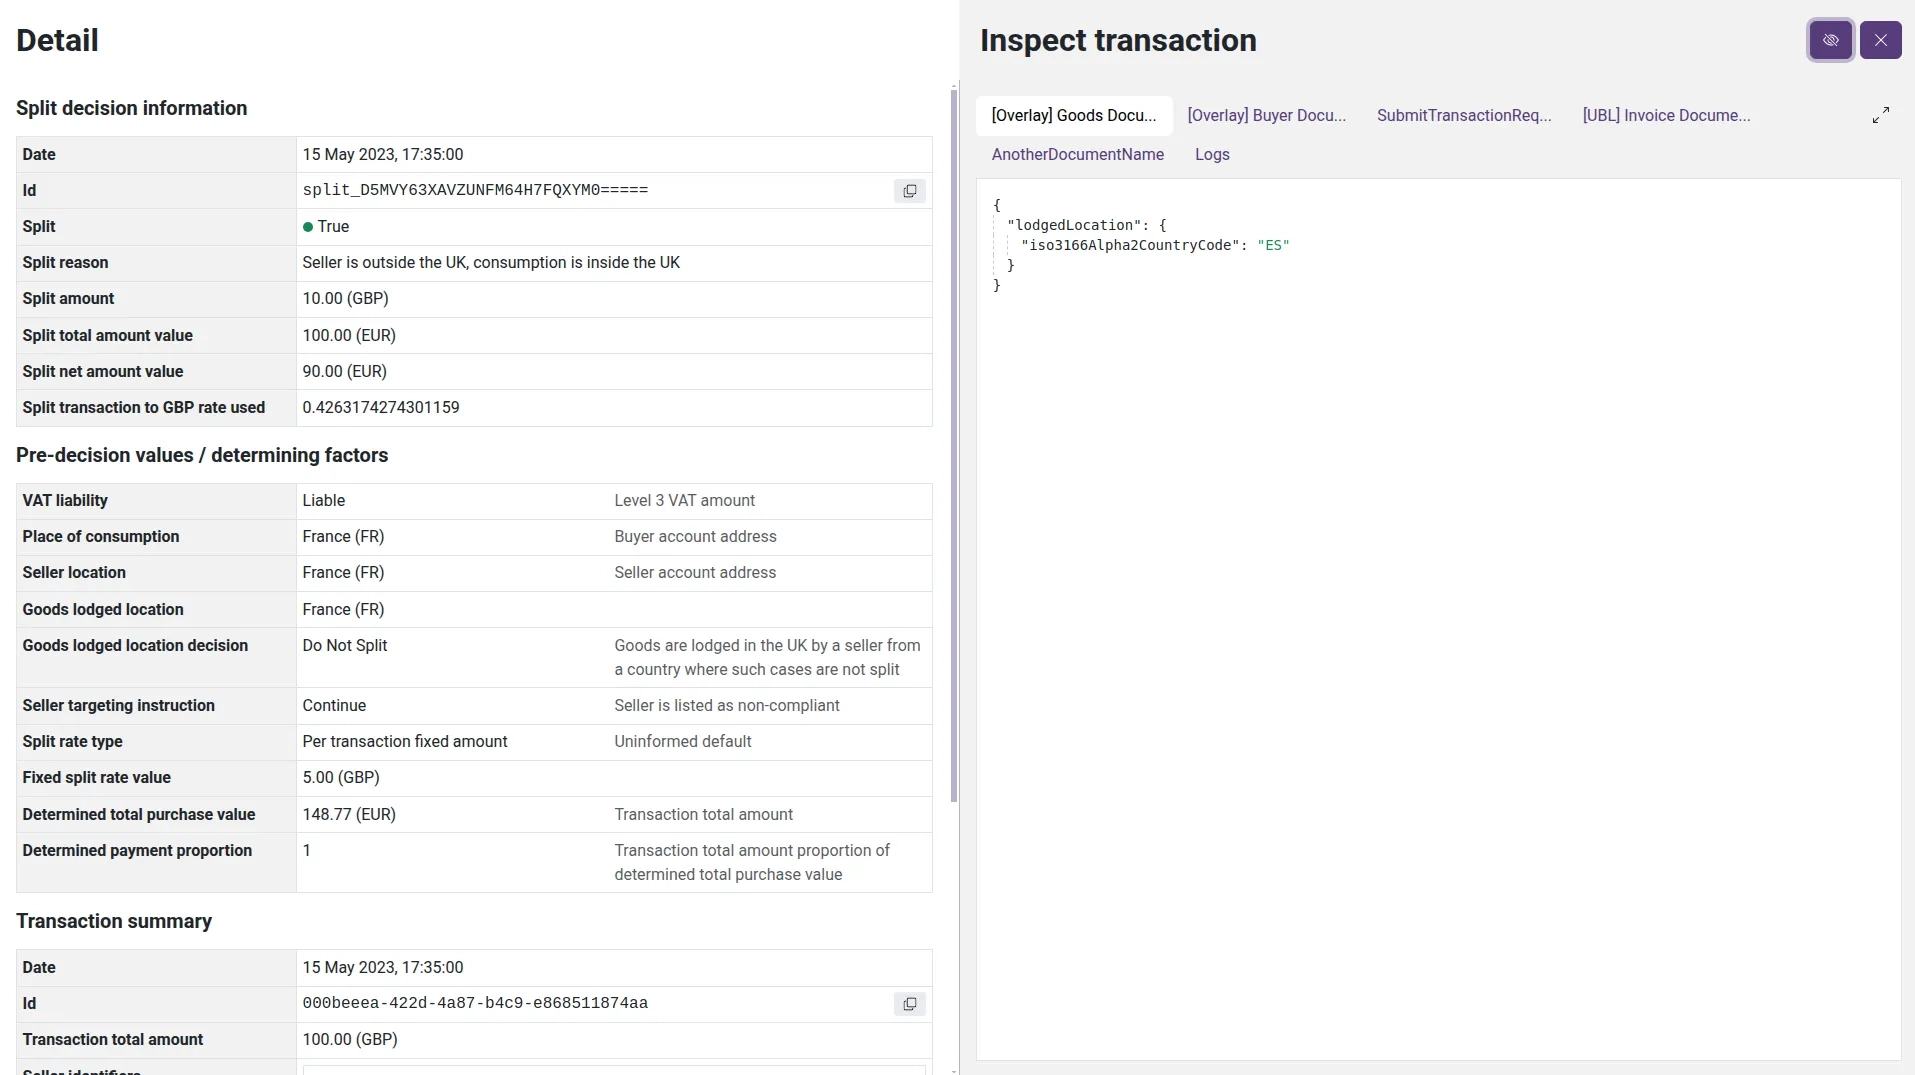Image resolution: width=1915 pixels, height=1075 pixels.
Task: Switch to the Logs tab
Action: point(1211,155)
